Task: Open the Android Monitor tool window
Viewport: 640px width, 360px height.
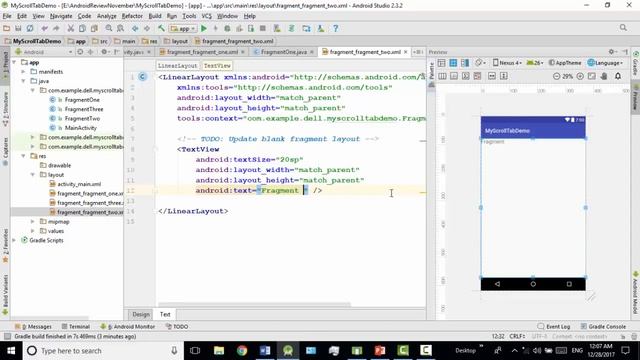Action: [x=128, y=327]
